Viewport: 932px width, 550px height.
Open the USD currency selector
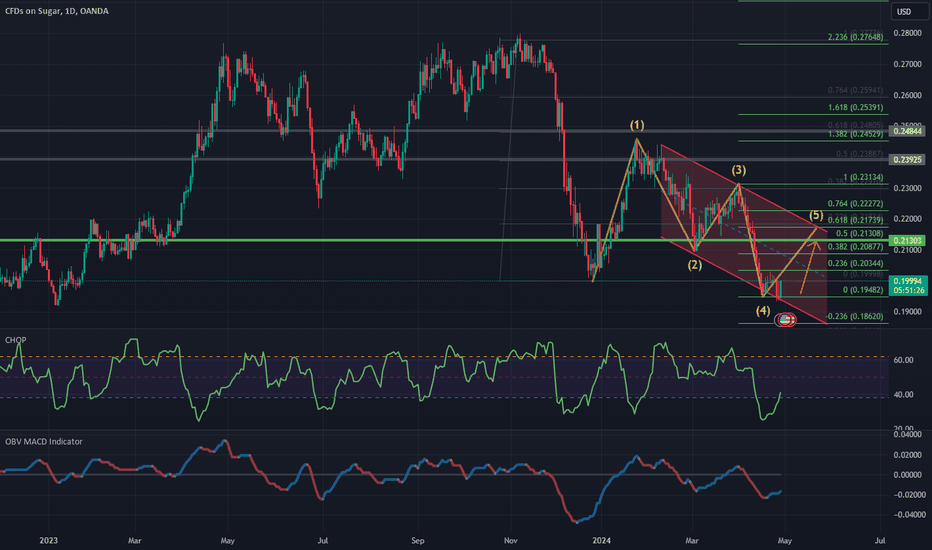908,11
